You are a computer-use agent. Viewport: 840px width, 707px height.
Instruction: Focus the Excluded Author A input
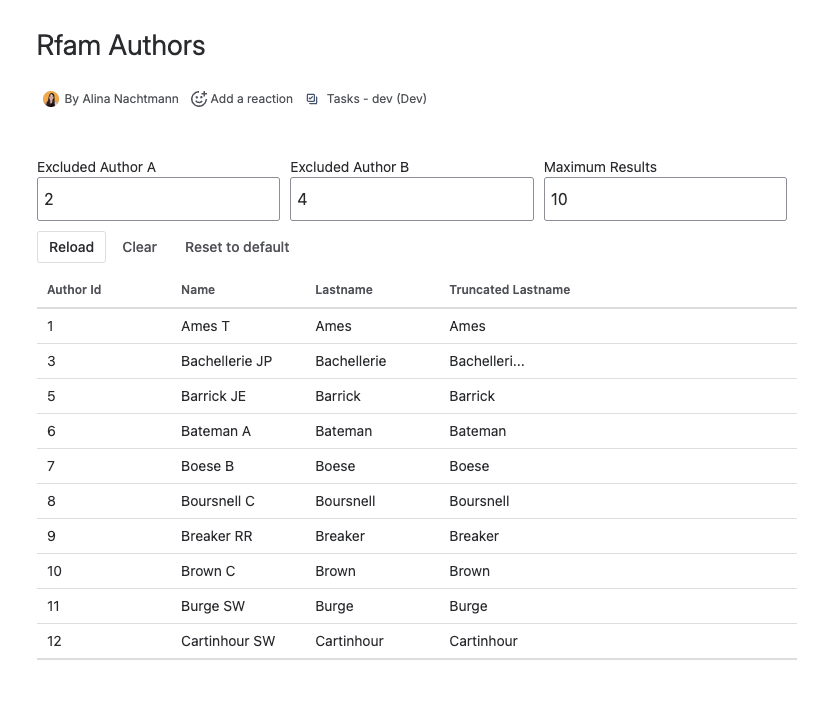click(157, 198)
